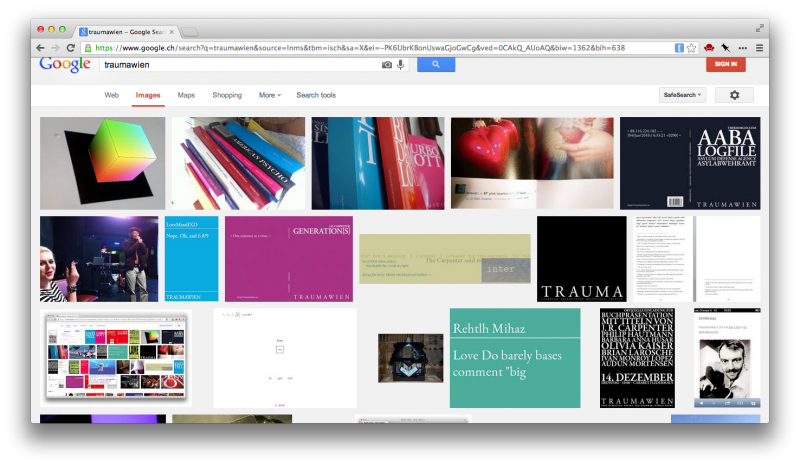Switch to the Web results tab
The width and height of the screenshot is (800, 466).
click(112, 95)
